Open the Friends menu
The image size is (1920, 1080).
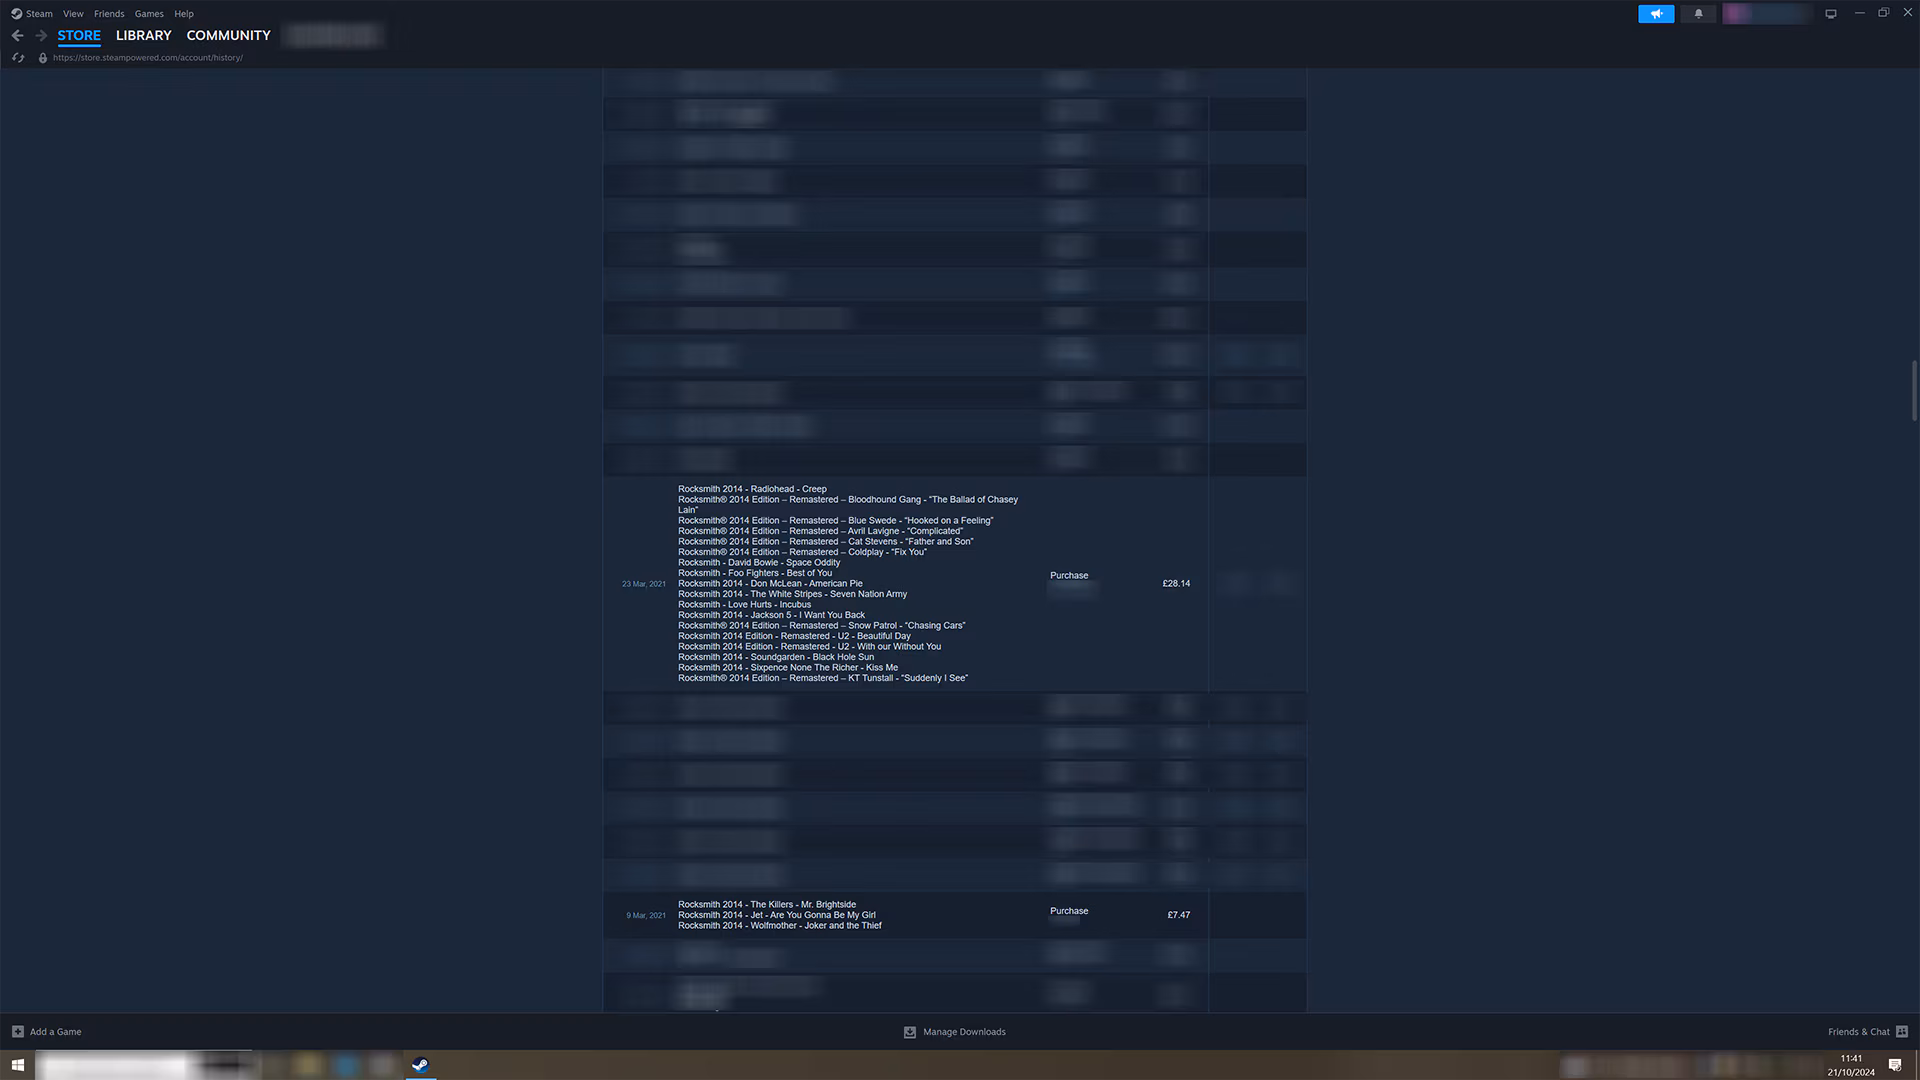coord(108,13)
